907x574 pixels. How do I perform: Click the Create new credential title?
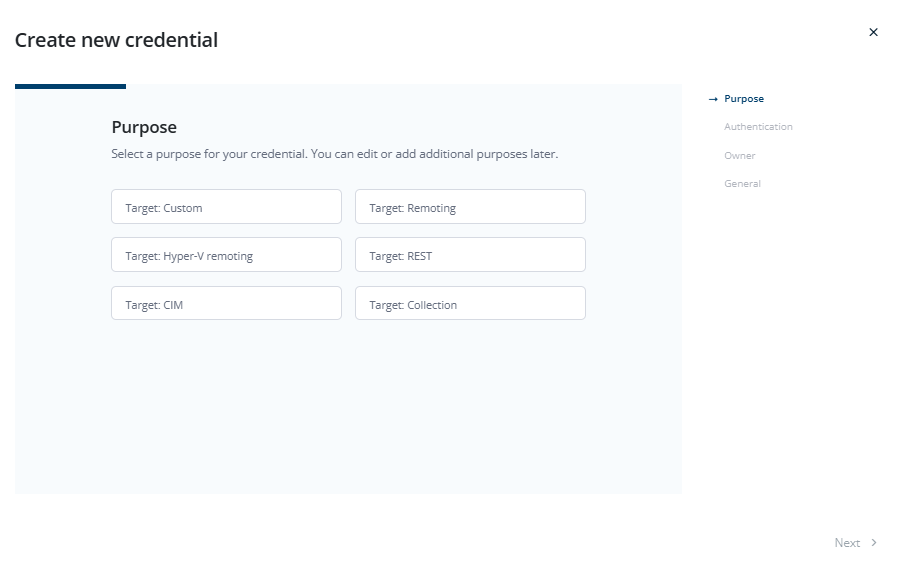[116, 40]
